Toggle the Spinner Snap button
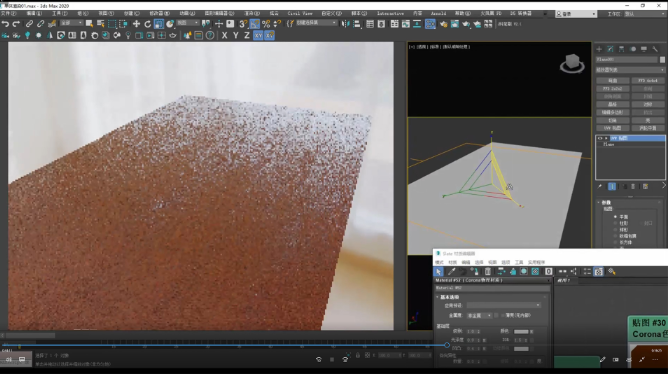The width and height of the screenshot is (669, 381). 277,24
